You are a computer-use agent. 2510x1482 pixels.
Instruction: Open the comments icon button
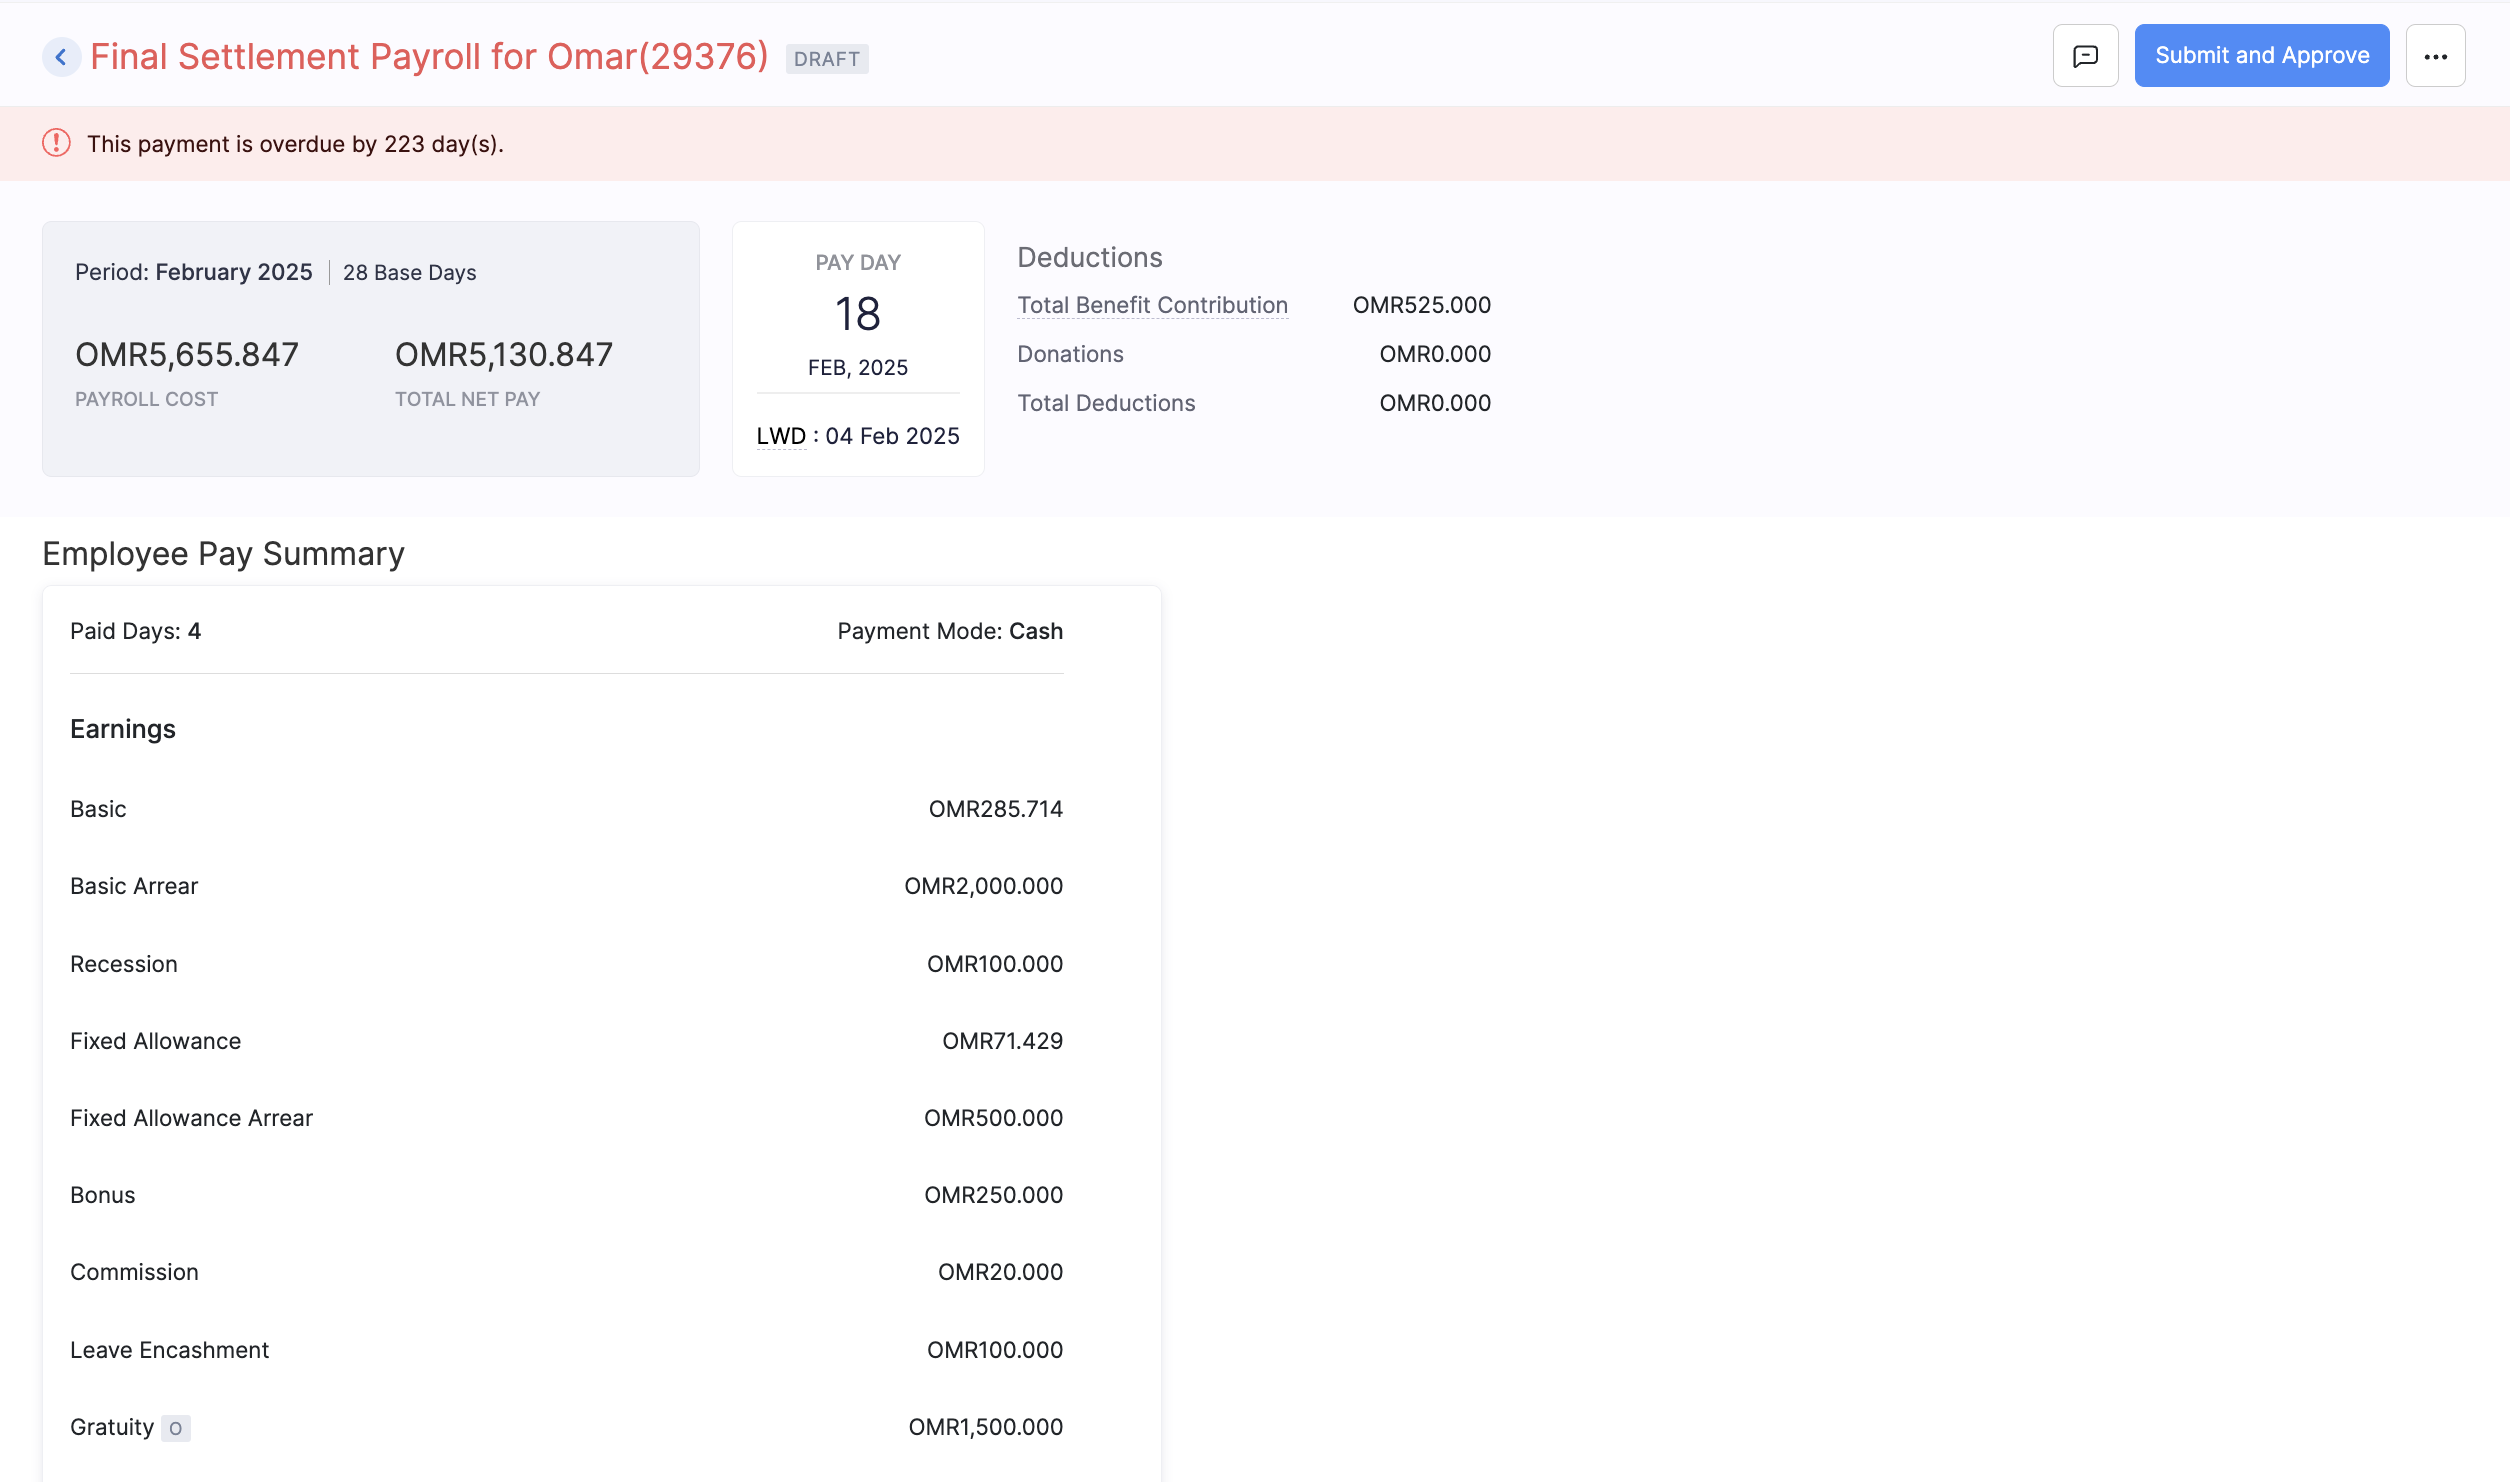click(x=2085, y=56)
